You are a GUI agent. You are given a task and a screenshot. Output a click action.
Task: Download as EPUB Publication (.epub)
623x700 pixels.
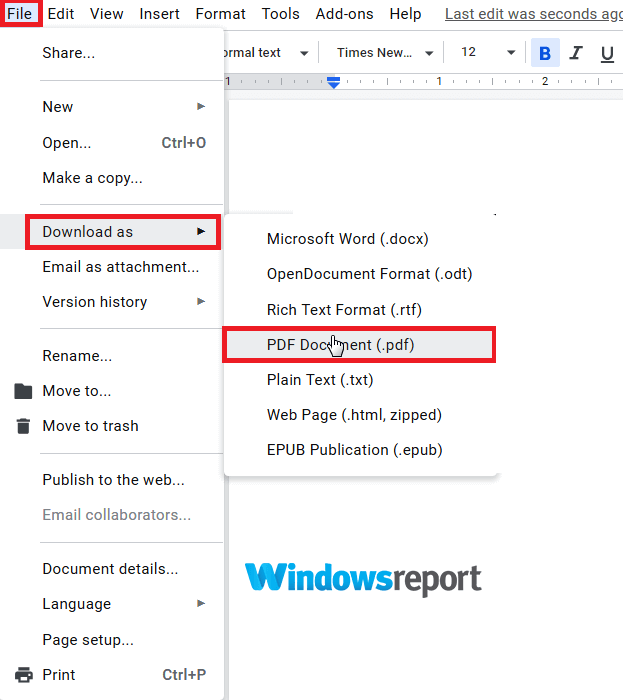coord(360,450)
